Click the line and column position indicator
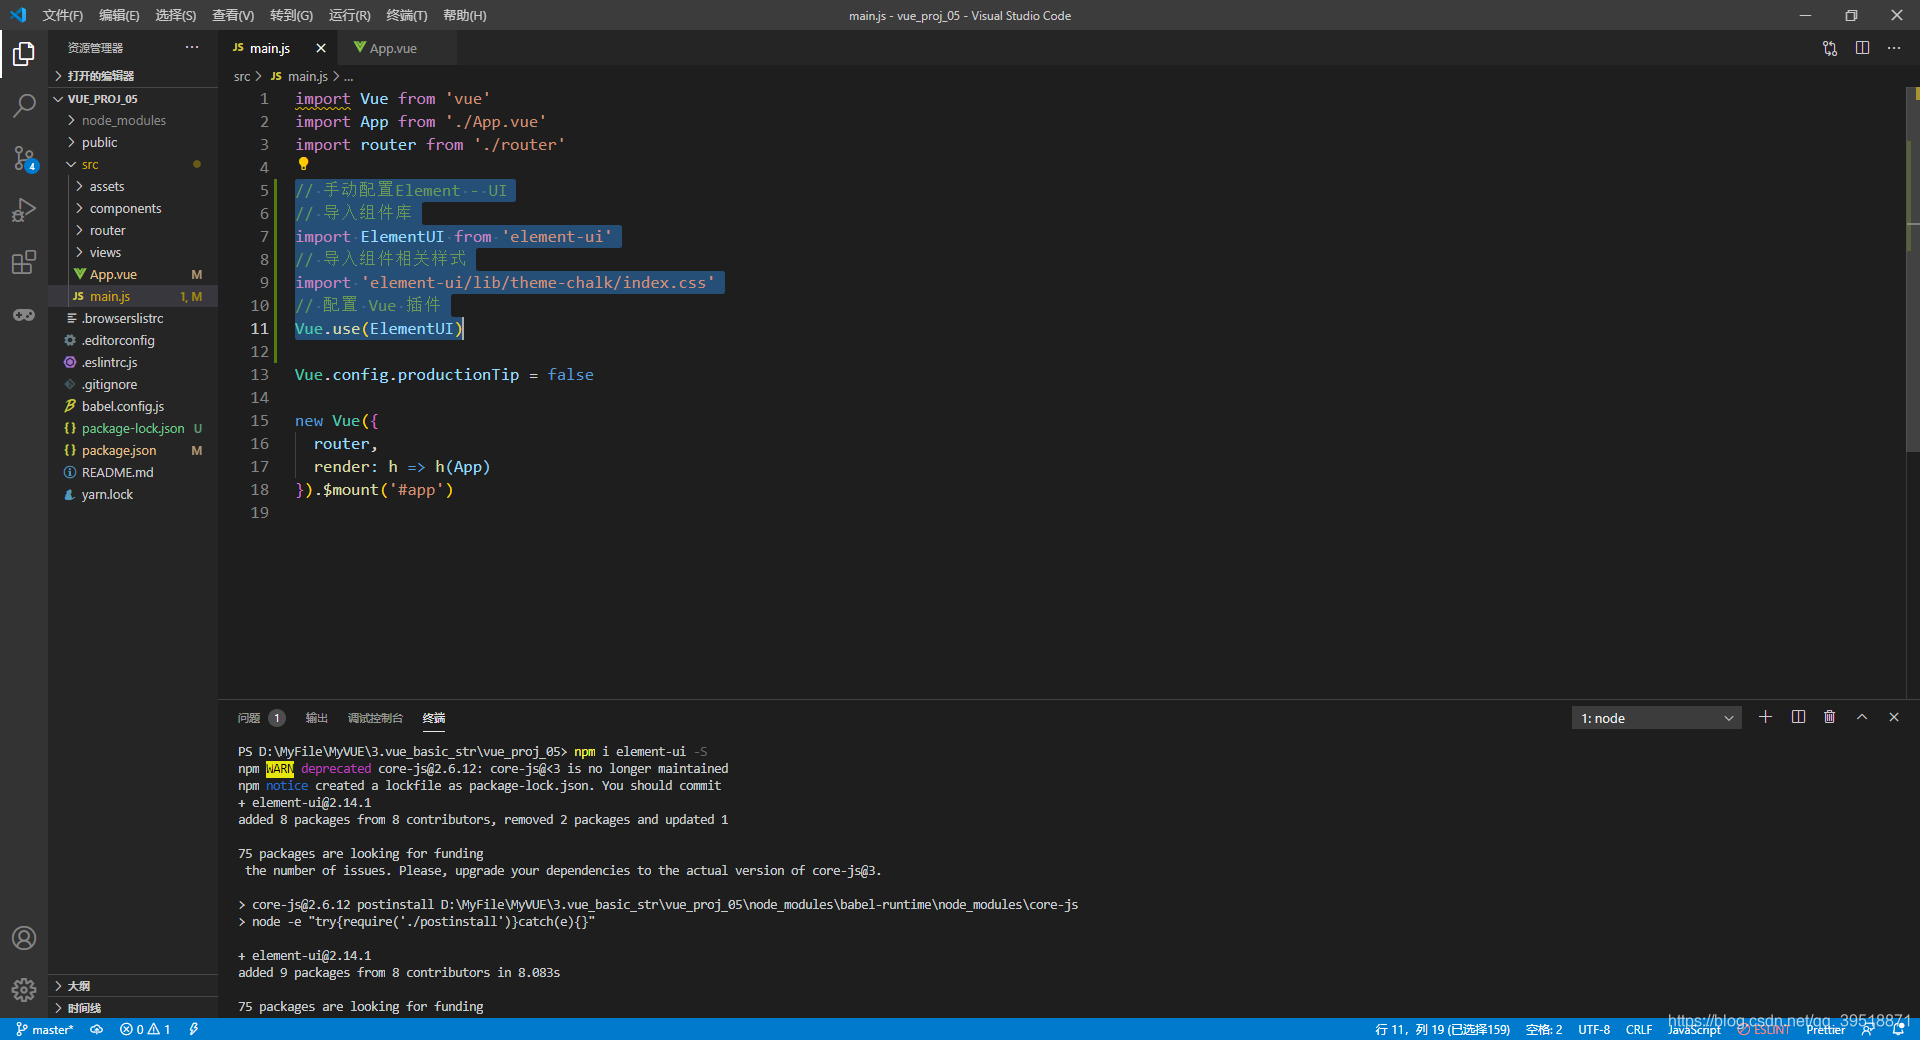 click(x=1442, y=1029)
